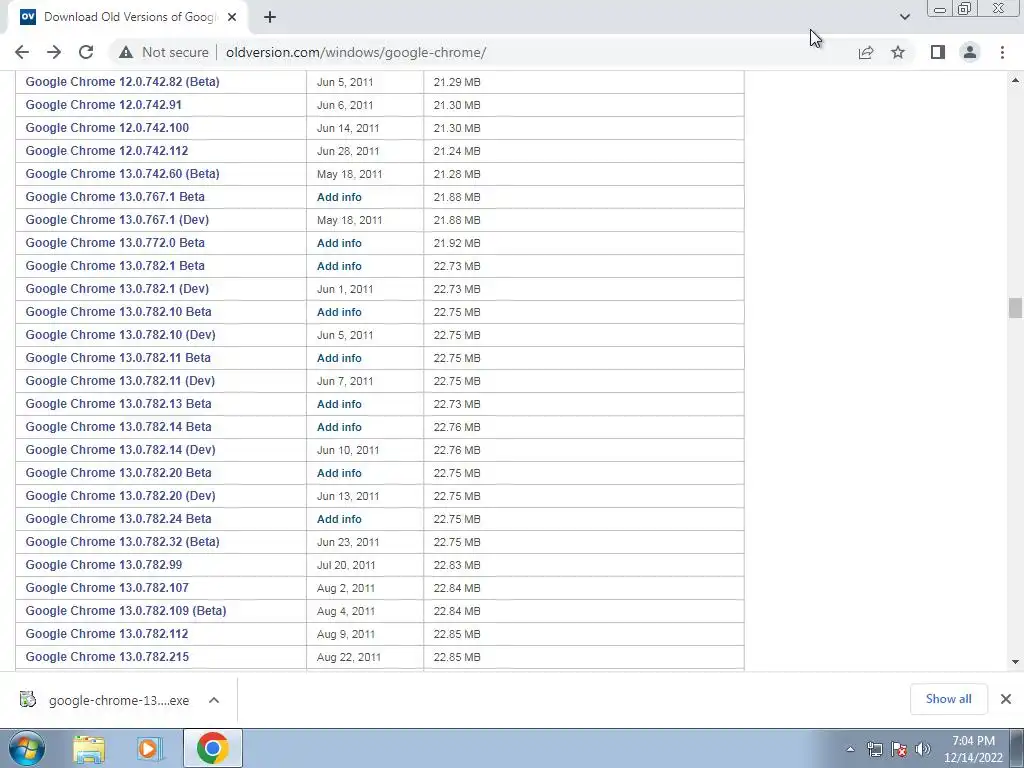Open Google Chrome 13.0.767.1 (Dev) link

click(117, 219)
